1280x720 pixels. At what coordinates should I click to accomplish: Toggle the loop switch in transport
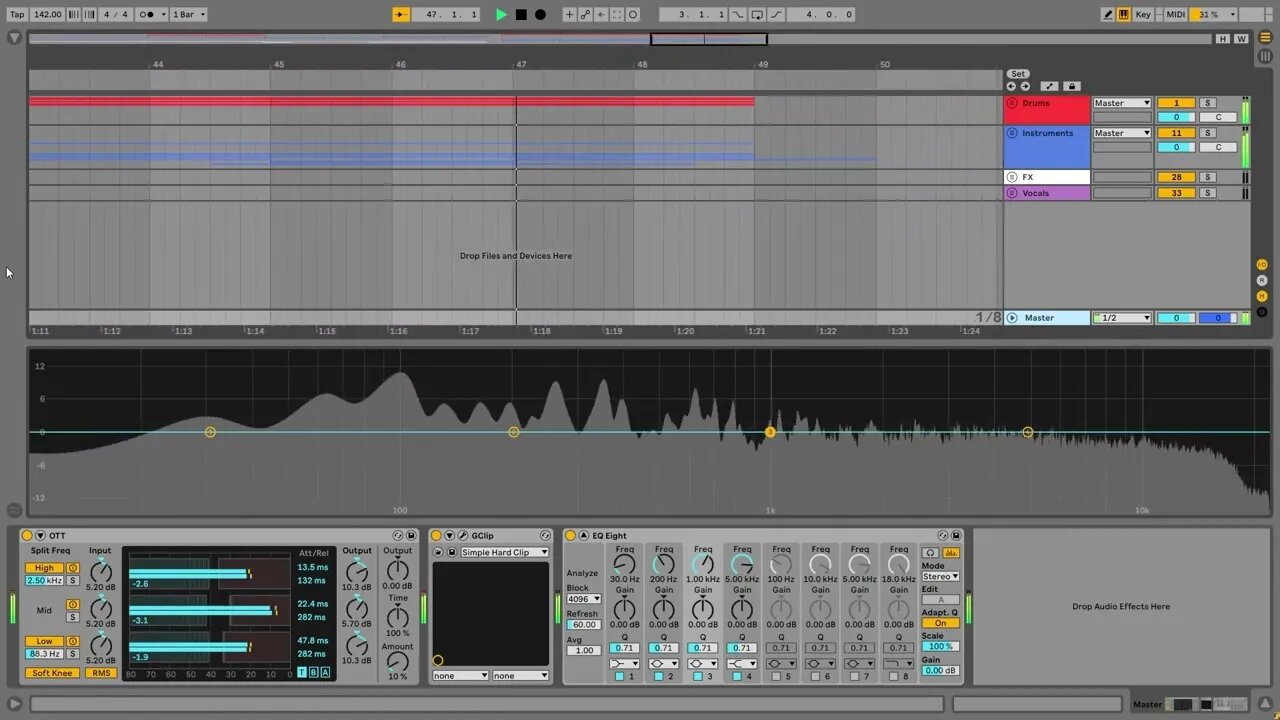[x=757, y=14]
